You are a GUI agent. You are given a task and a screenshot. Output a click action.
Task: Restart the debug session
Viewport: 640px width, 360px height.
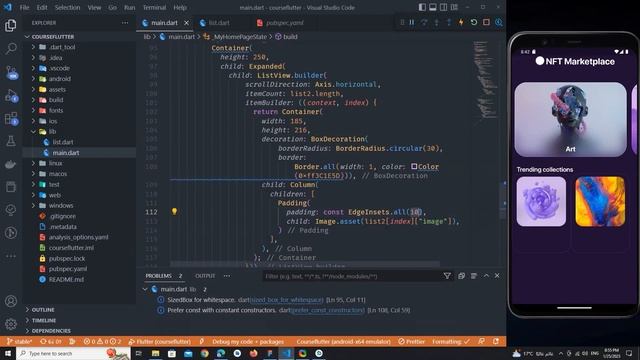tap(473, 22)
